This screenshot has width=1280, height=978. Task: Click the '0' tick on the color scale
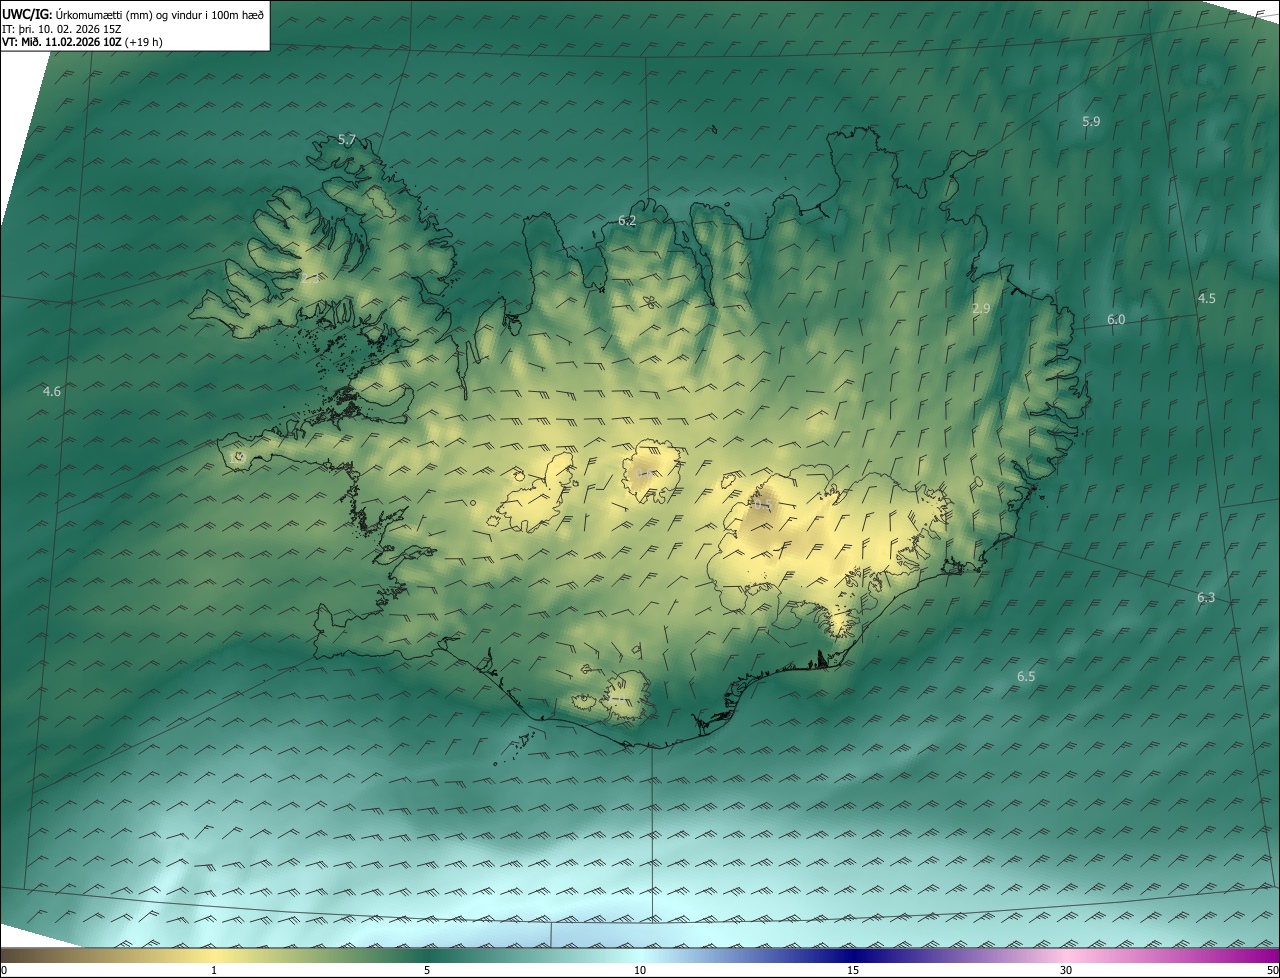pos(4,971)
